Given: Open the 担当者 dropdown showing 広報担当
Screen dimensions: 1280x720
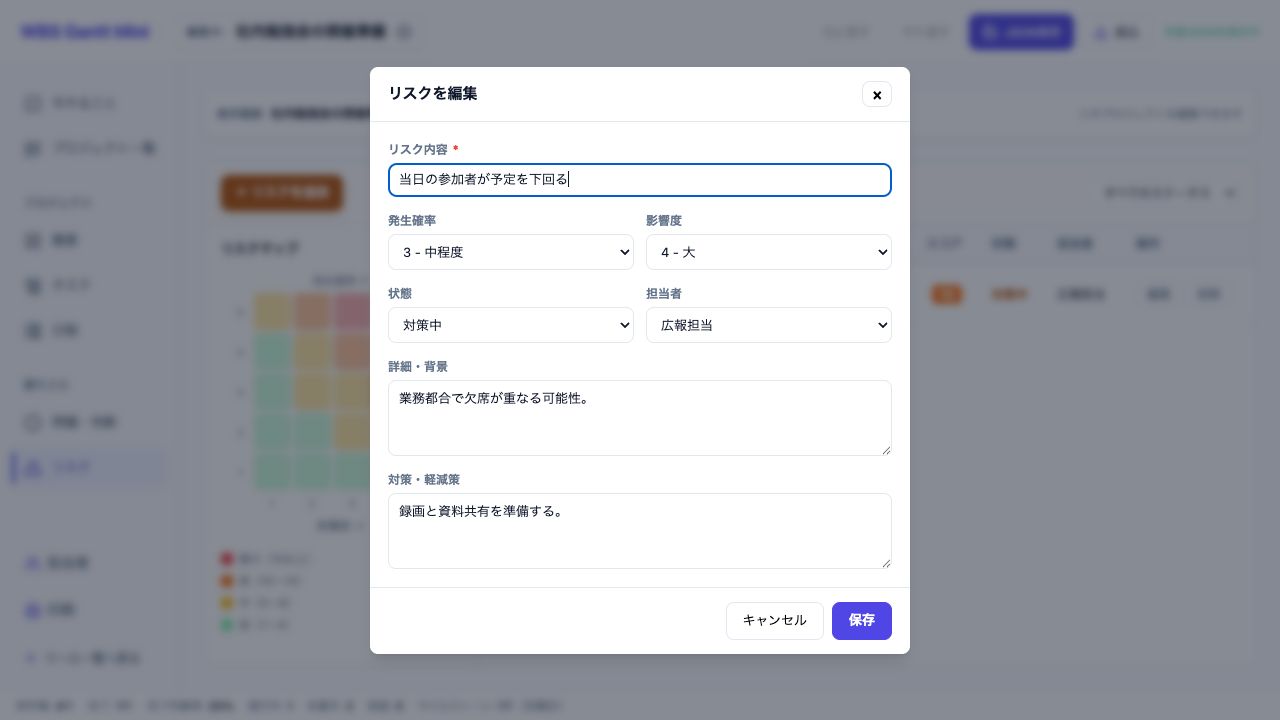Looking at the screenshot, I should pos(769,325).
